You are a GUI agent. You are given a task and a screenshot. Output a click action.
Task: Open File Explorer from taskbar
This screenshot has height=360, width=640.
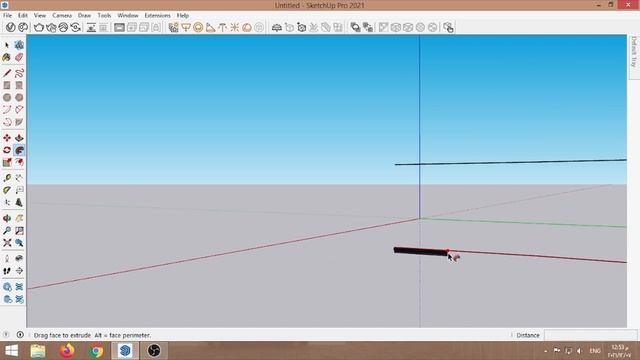point(38,351)
